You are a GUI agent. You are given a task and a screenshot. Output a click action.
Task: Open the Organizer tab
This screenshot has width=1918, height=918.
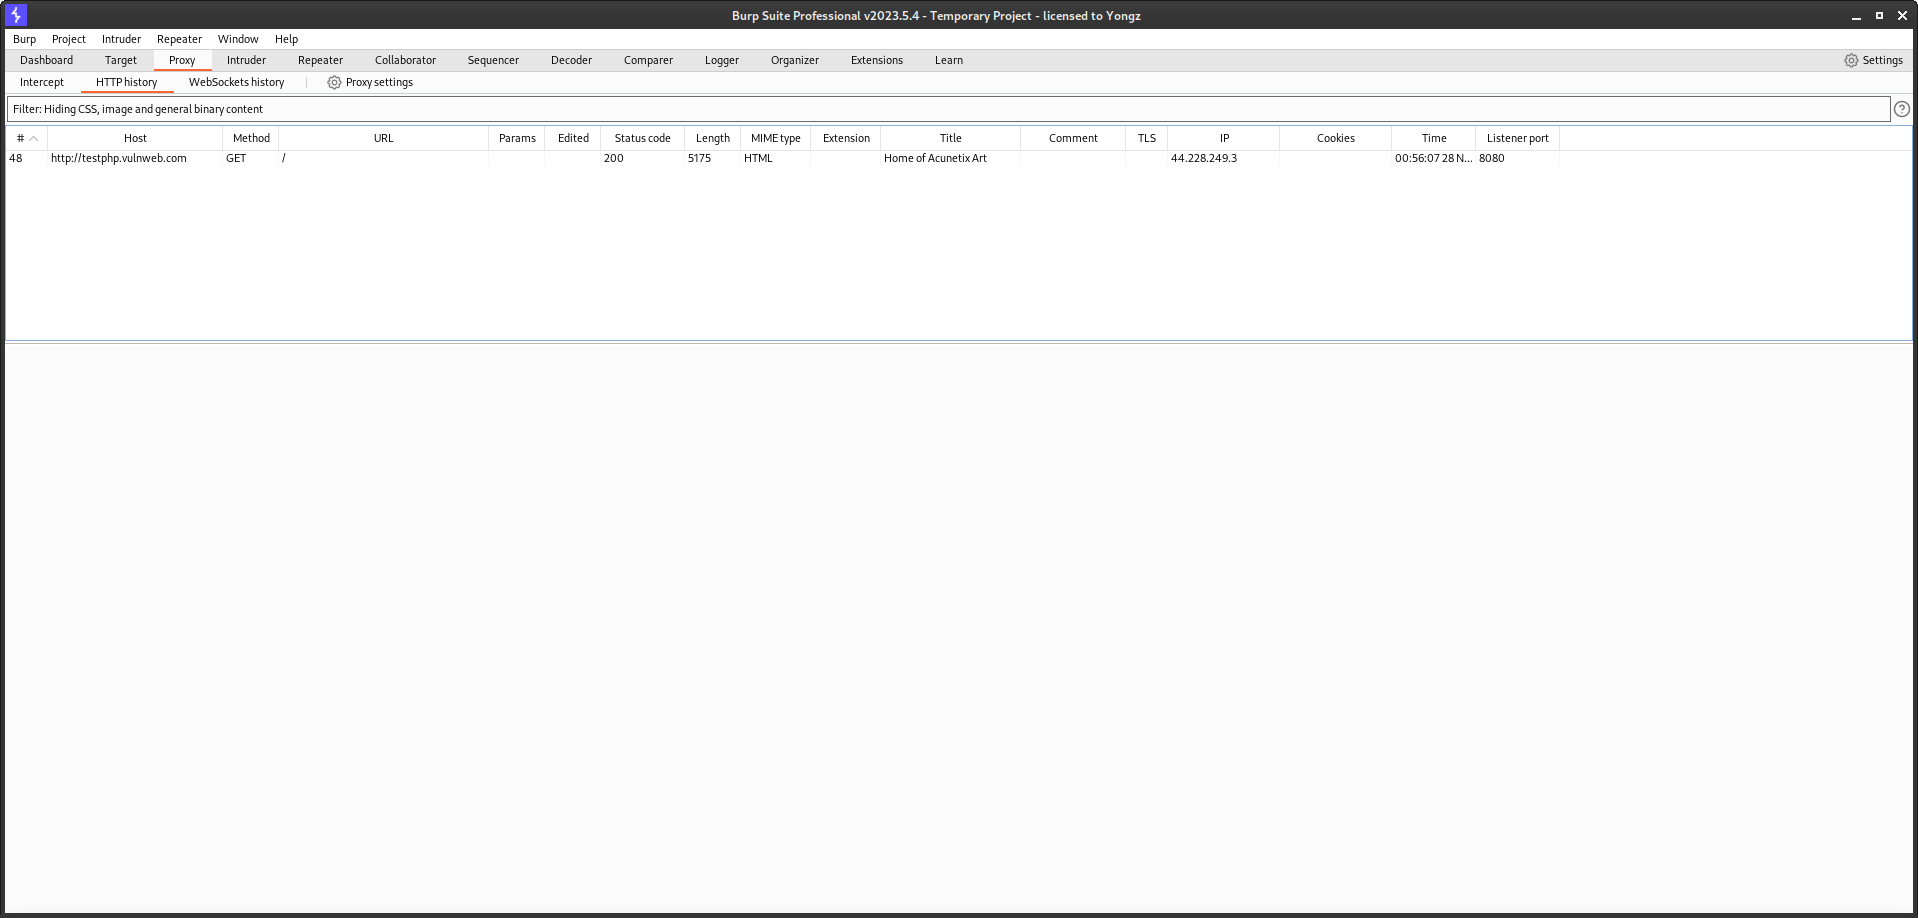pyautogui.click(x=794, y=60)
